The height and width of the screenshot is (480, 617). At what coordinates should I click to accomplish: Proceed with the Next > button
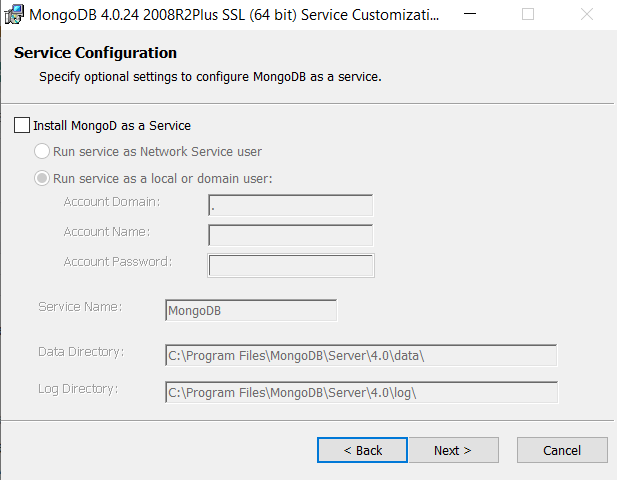453,450
